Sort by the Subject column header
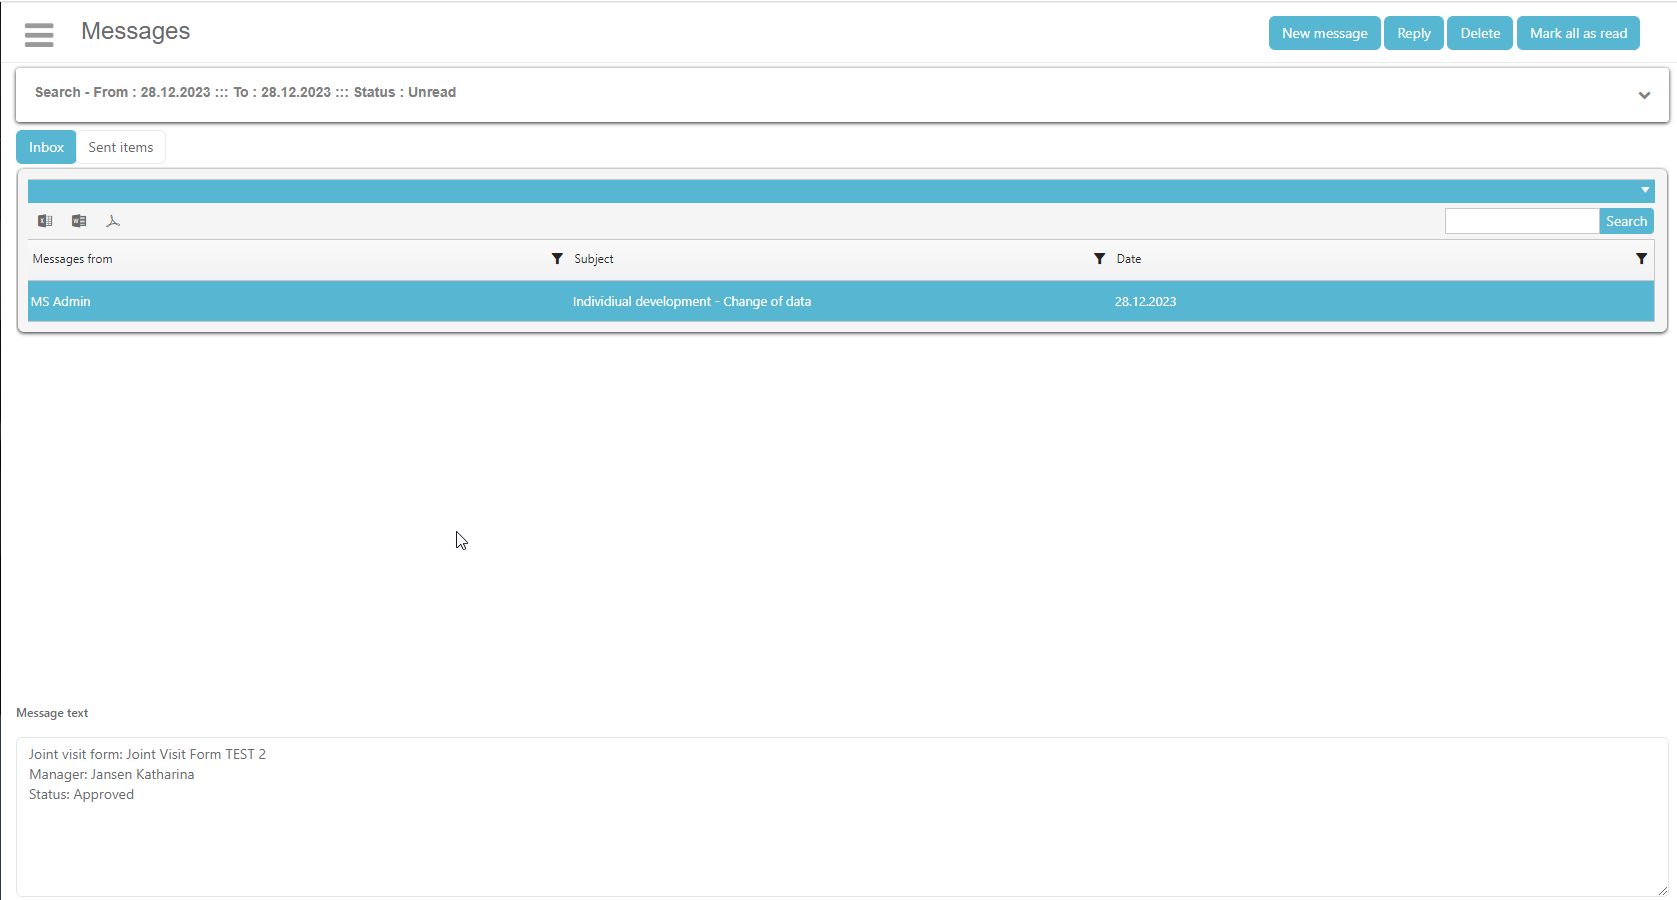 click(x=594, y=259)
